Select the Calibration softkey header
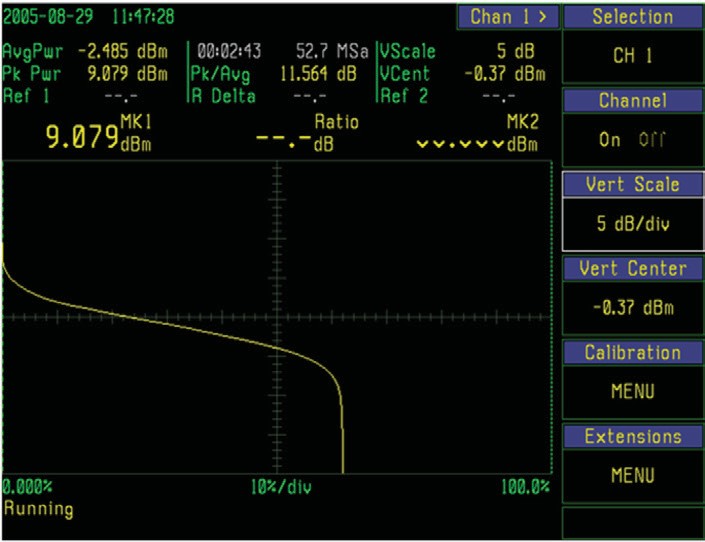 coord(633,353)
